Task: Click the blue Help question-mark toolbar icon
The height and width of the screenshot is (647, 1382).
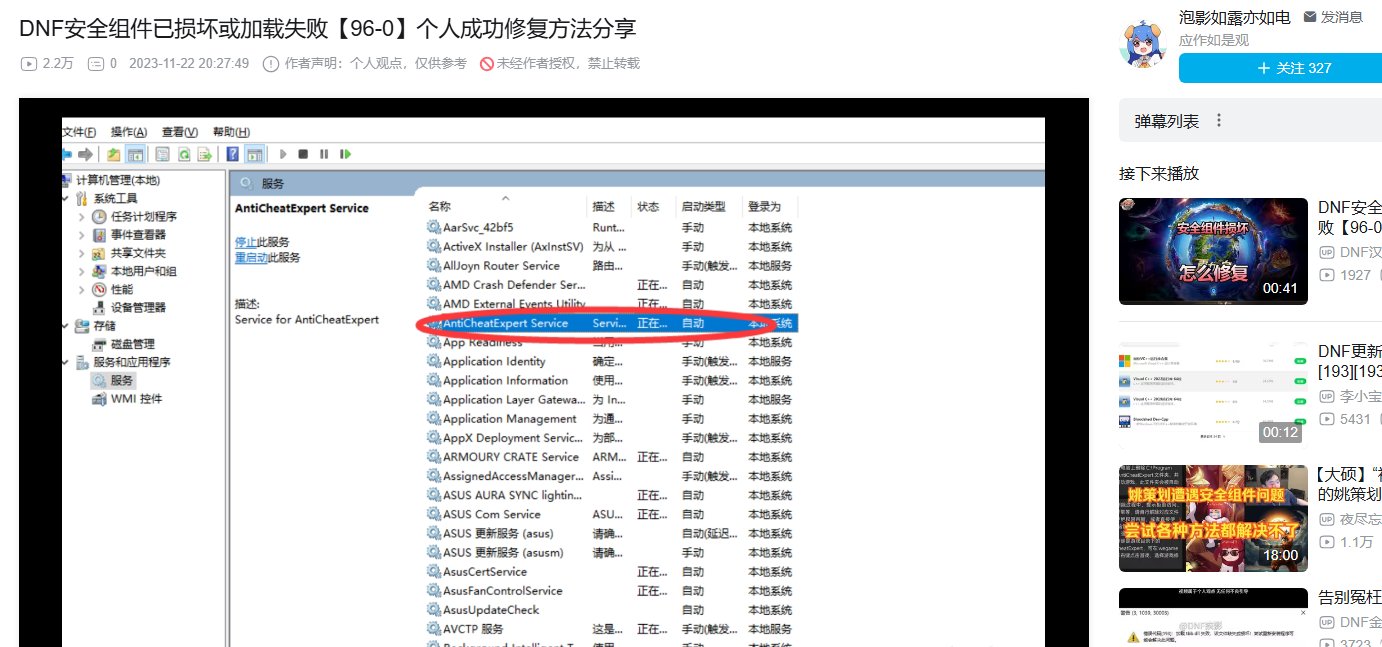Action: click(232, 154)
